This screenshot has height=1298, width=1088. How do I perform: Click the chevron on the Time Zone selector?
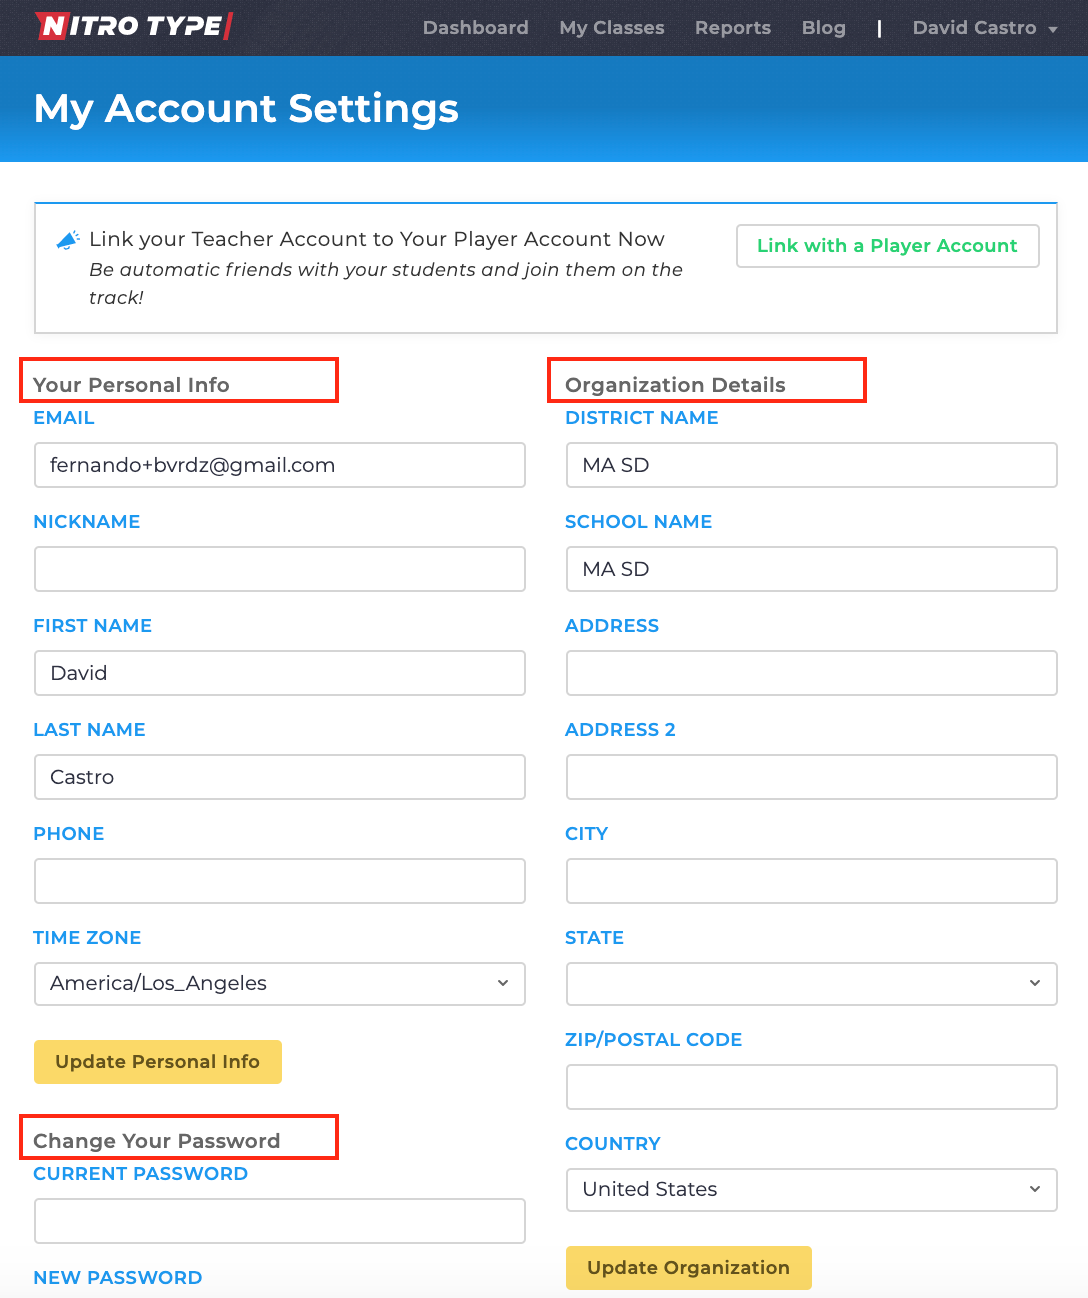point(502,983)
